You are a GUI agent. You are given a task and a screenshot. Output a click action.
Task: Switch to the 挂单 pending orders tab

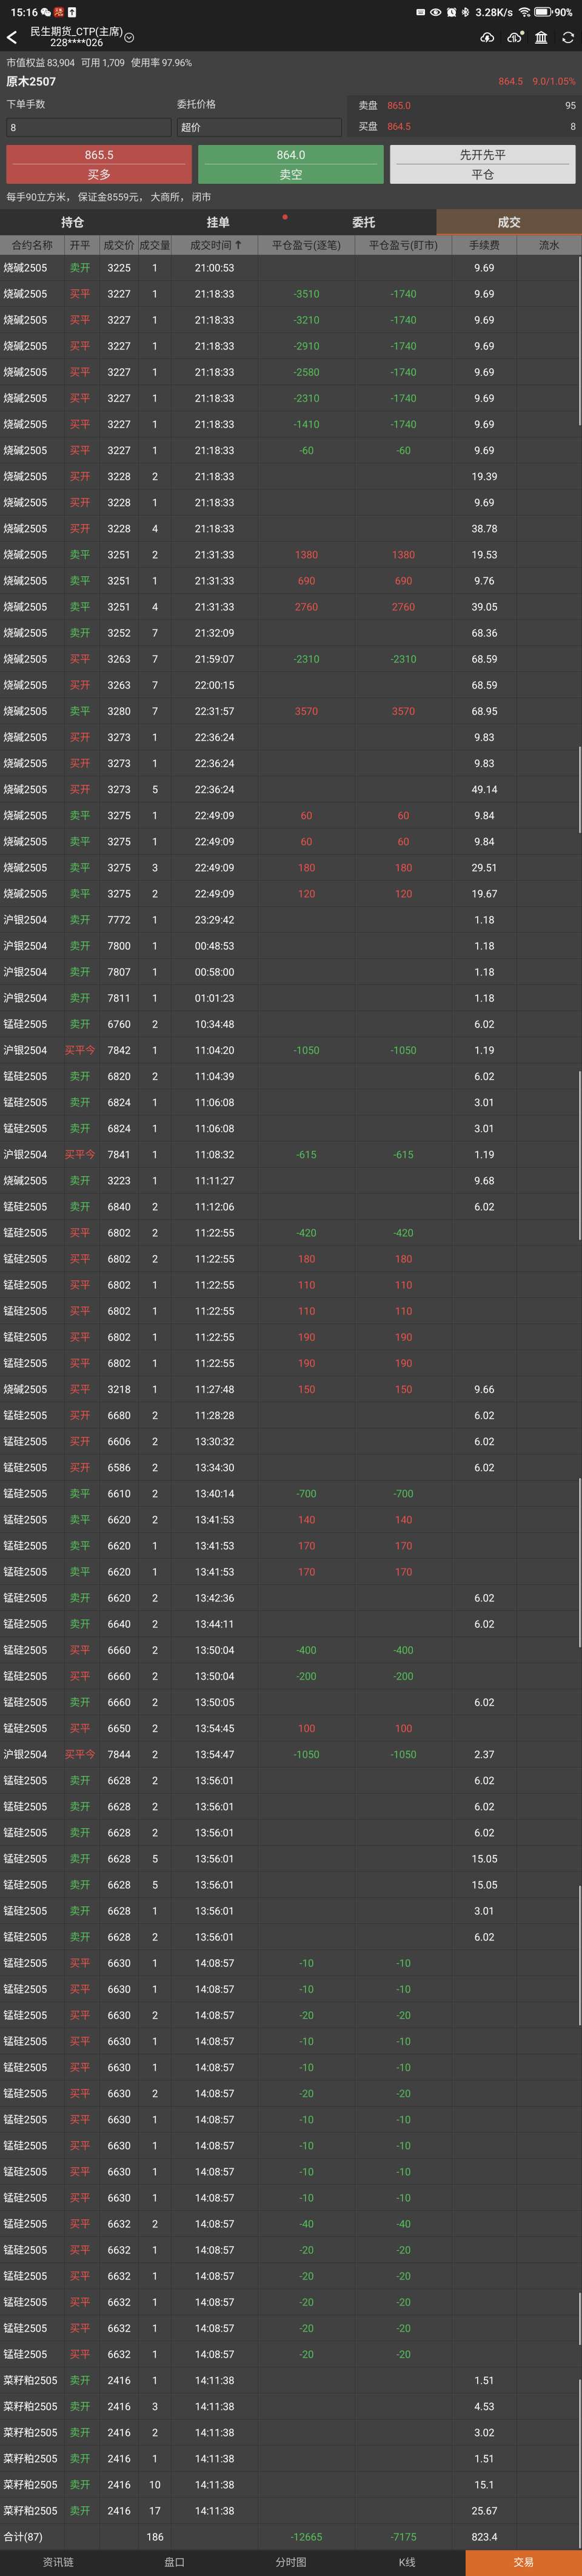click(x=218, y=222)
